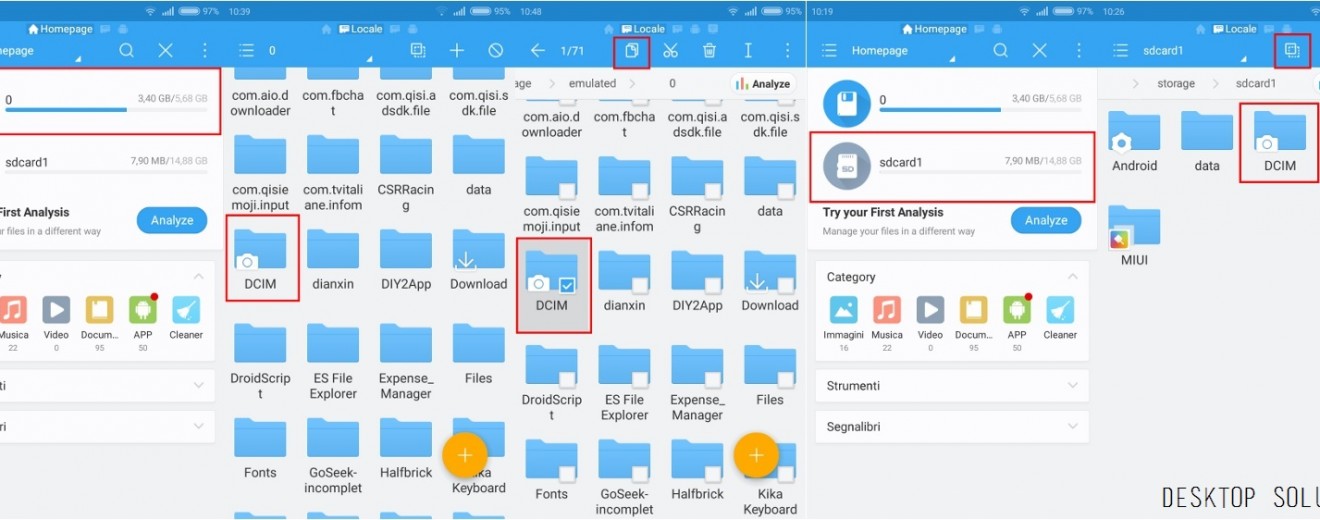This screenshot has width=1320, height=520.
Task: Open the DCIM folder in the 10:39 file list panel
Action: (259, 262)
